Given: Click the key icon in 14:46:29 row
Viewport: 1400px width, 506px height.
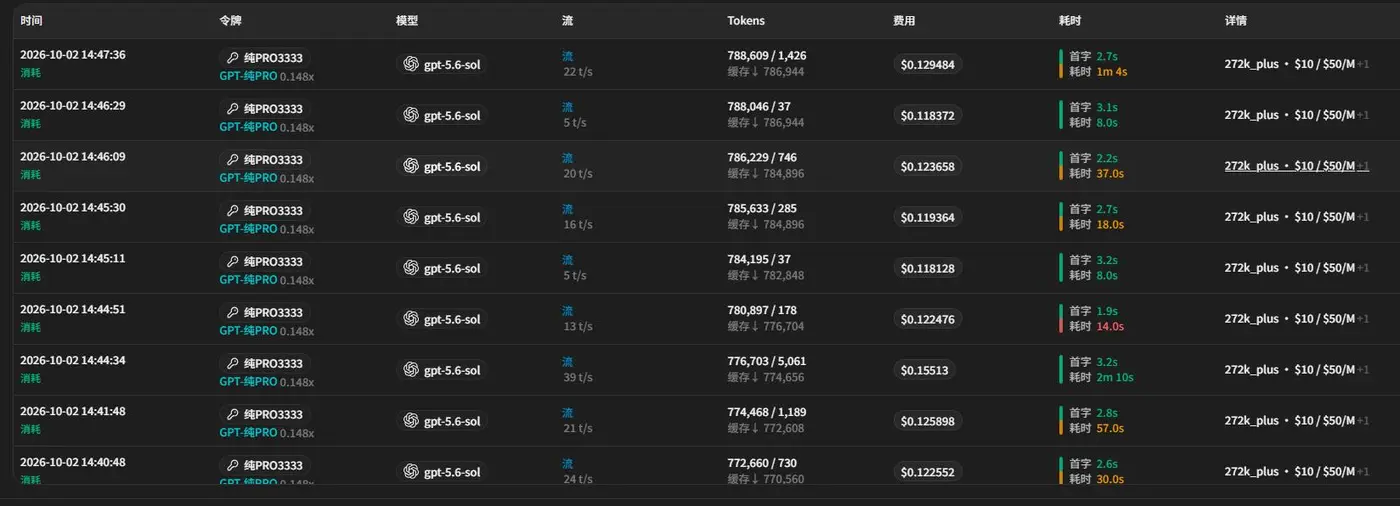Looking at the screenshot, I should [233, 109].
